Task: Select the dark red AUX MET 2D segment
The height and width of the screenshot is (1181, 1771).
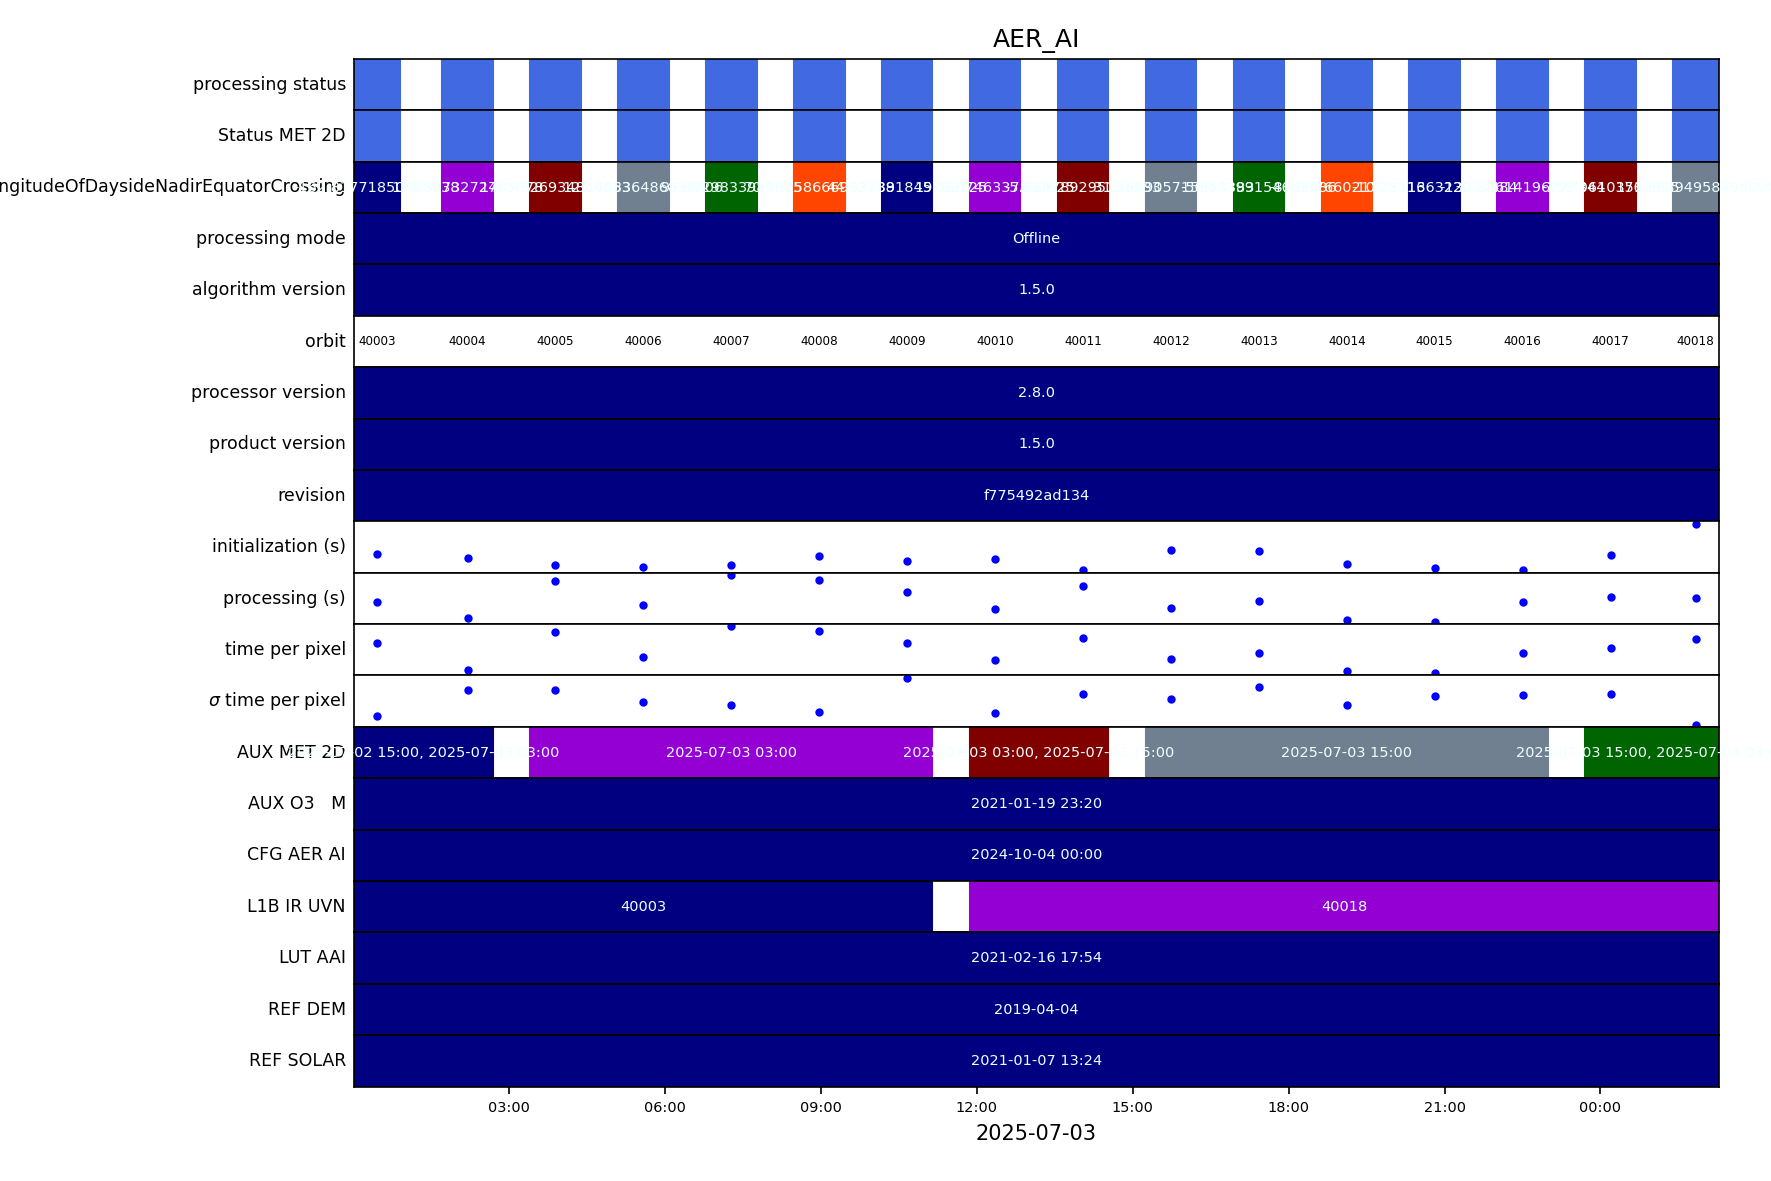Action: tap(1038, 752)
